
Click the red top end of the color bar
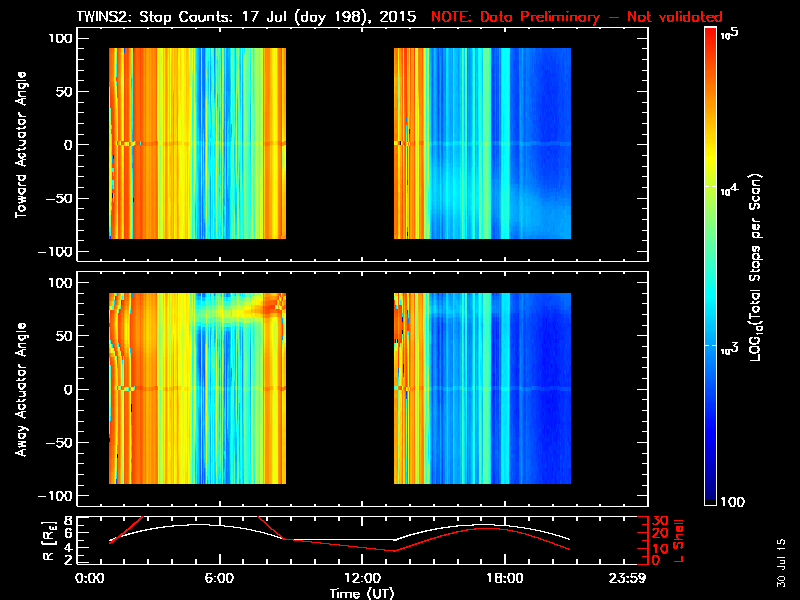click(710, 40)
